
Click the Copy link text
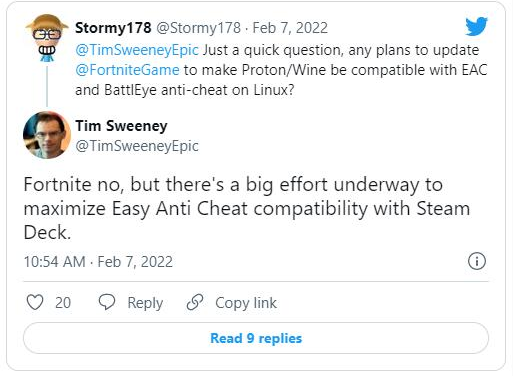tap(246, 303)
